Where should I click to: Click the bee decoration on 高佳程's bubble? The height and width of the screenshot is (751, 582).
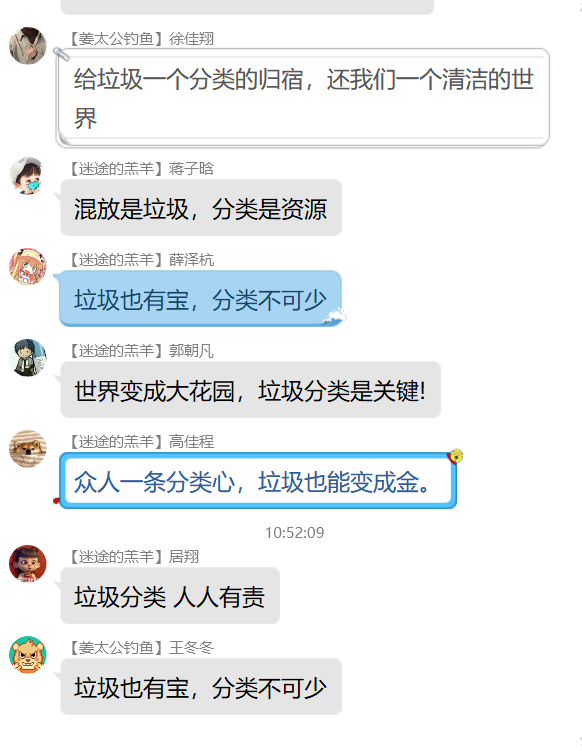(455, 456)
